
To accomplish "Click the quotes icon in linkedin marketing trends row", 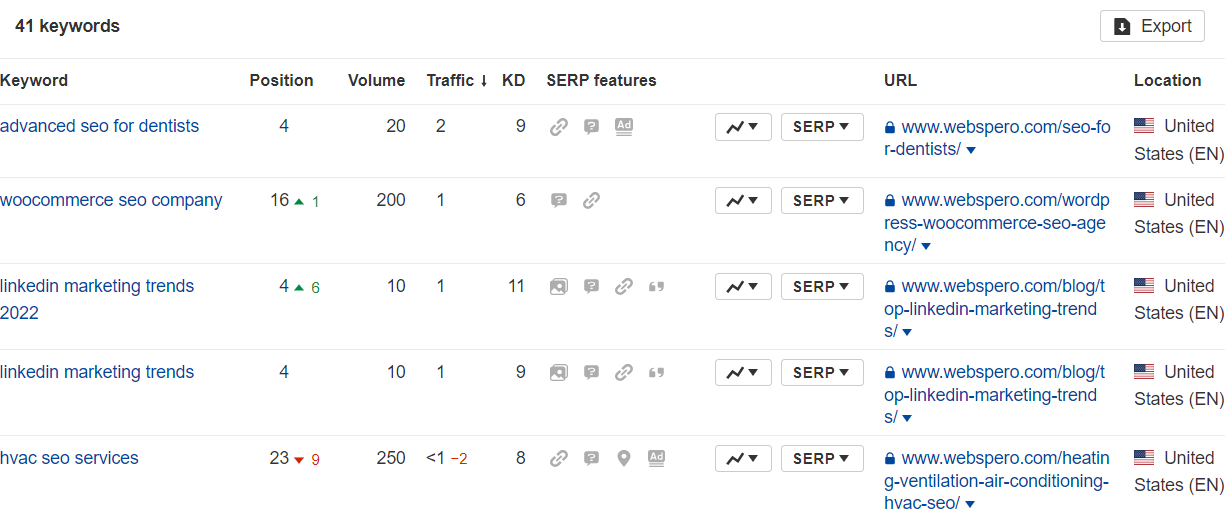I will click(x=656, y=372).
